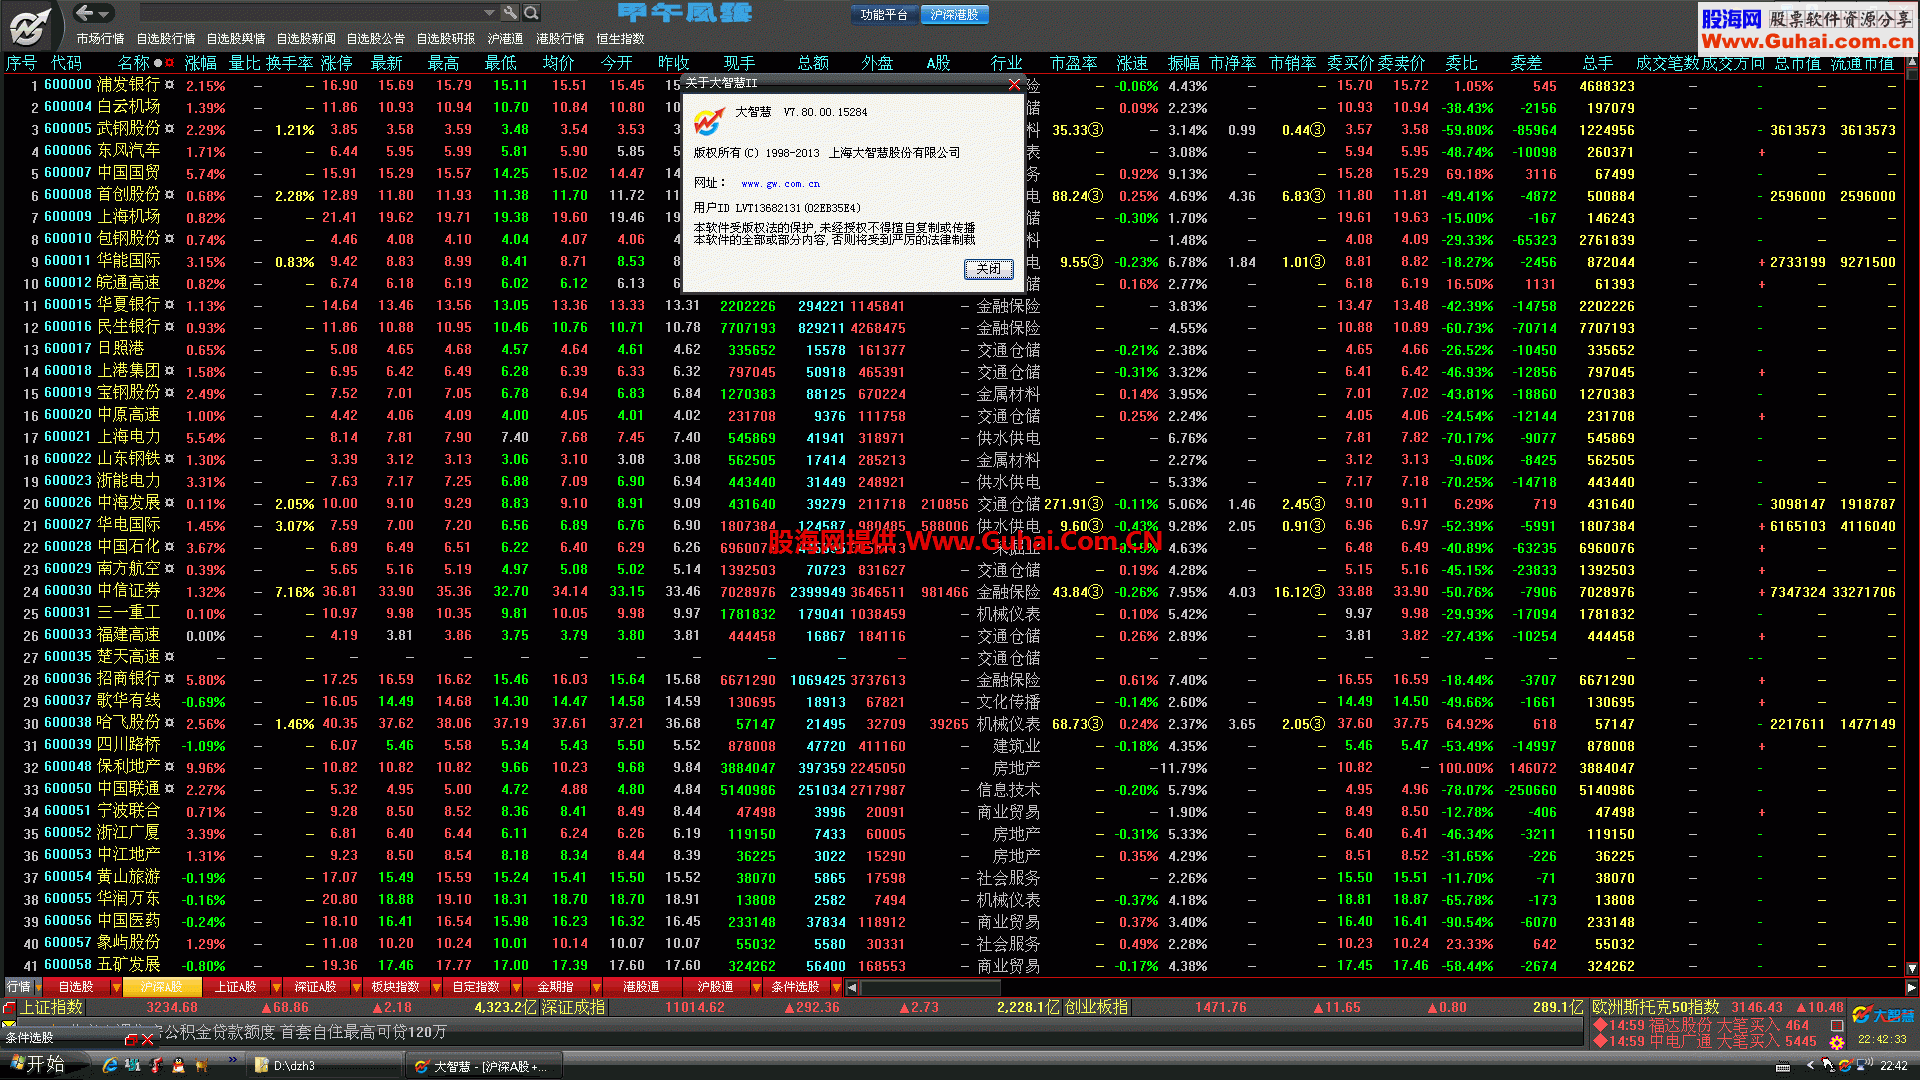Open the history dropdown beside the back arrow
The width and height of the screenshot is (1920, 1080).
point(104,14)
